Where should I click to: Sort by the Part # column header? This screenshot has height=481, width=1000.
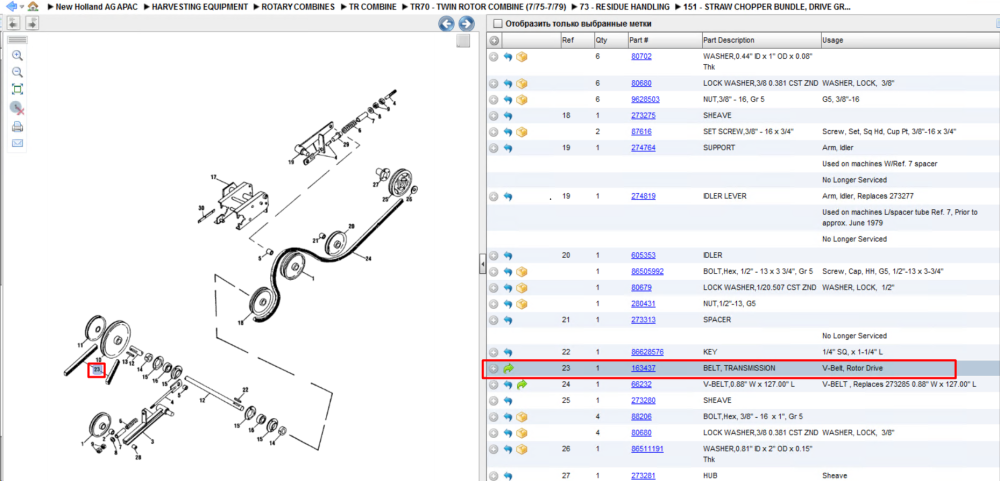point(663,40)
